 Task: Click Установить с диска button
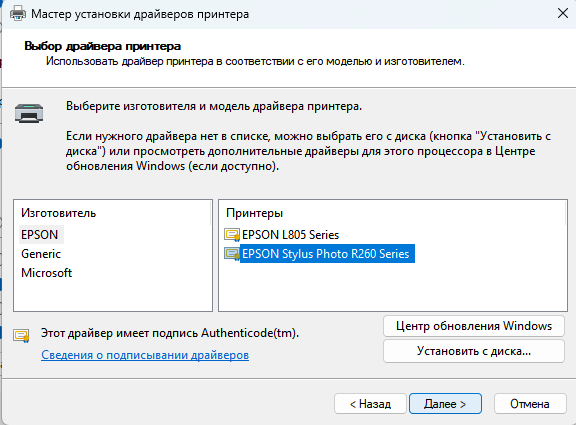tap(474, 351)
